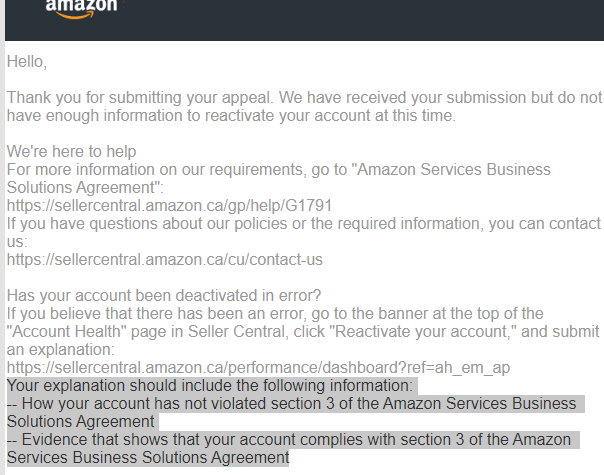This screenshot has width=604, height=475.
Task: Click the "For more information on our requirements" line
Action: [x=279, y=170]
